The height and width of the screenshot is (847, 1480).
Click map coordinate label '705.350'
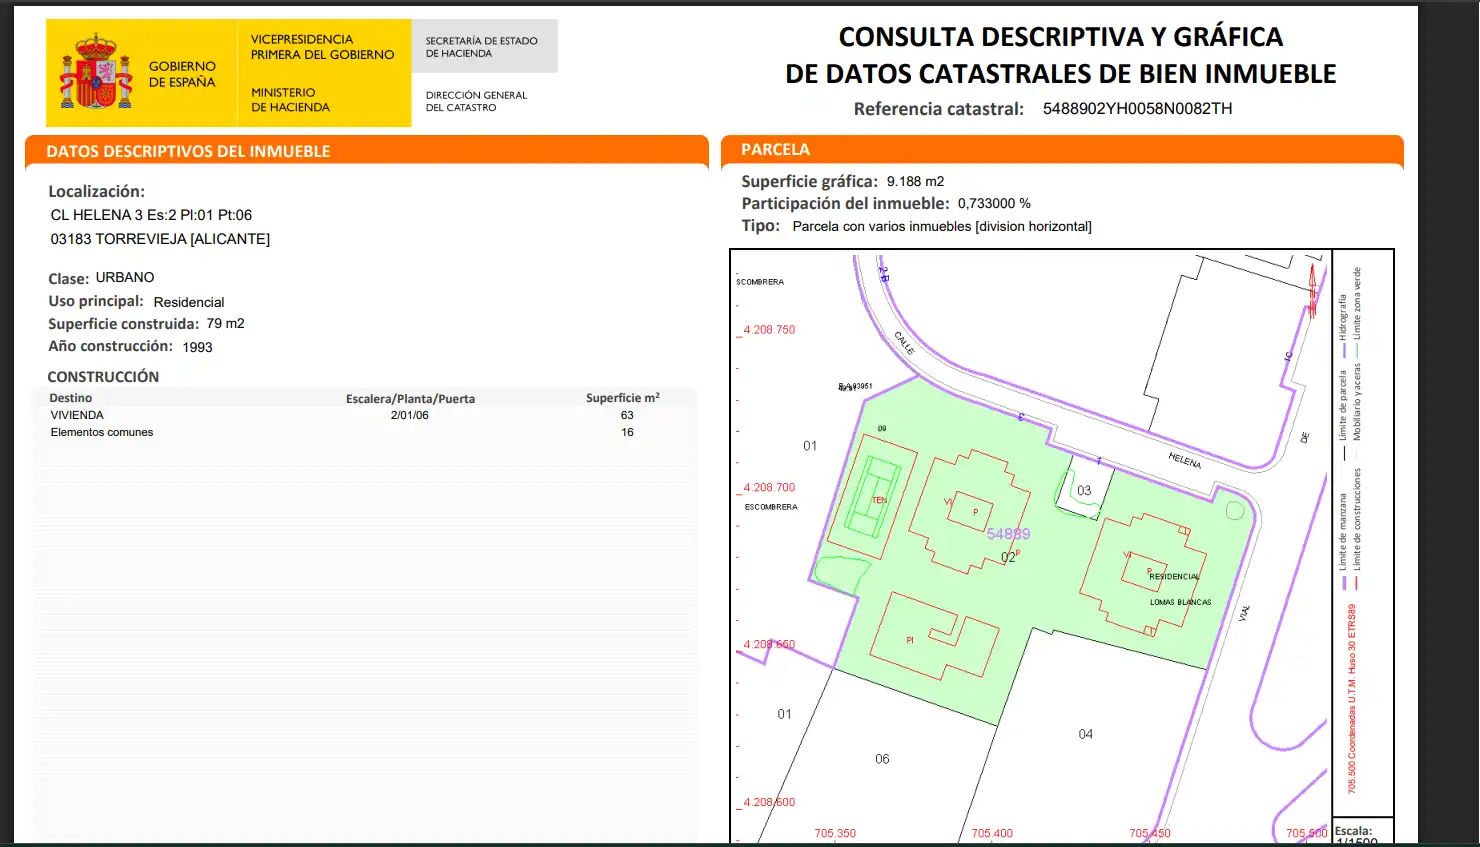click(x=835, y=833)
